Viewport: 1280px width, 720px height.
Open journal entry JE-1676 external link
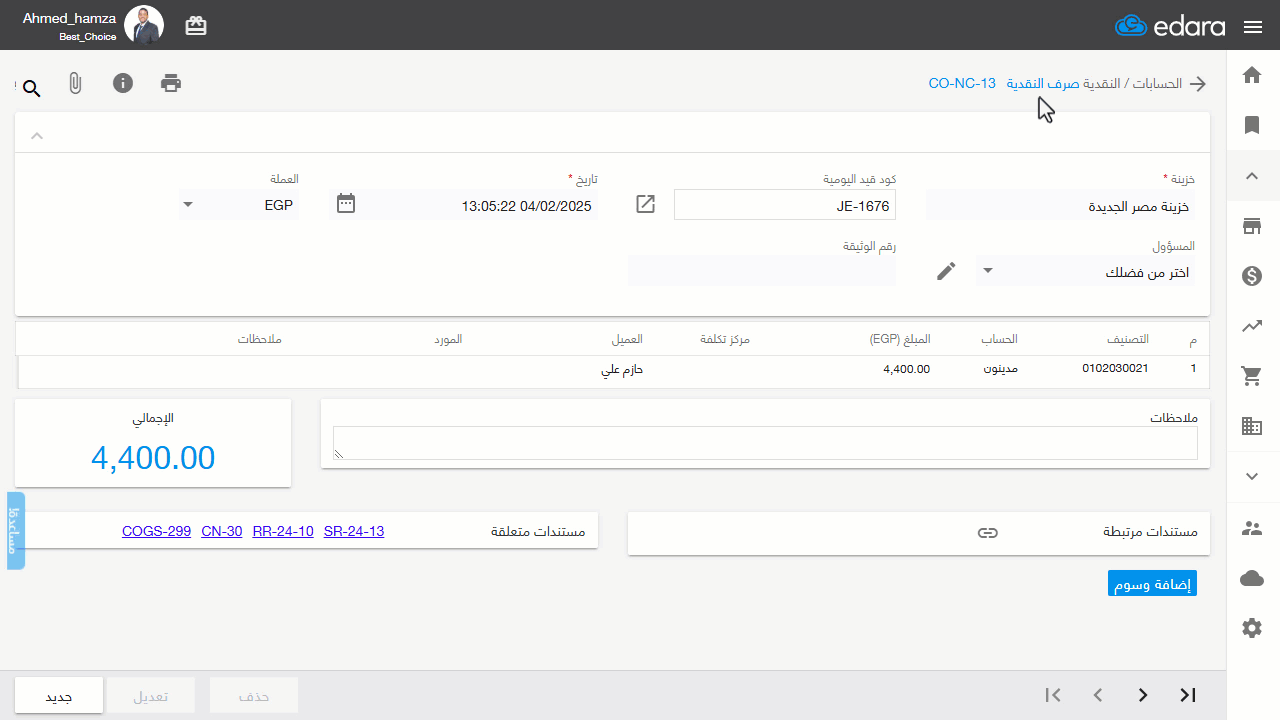click(646, 205)
